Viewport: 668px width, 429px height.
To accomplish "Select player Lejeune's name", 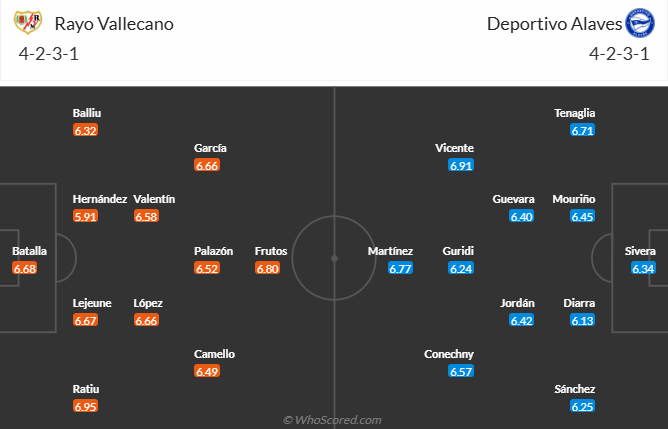I will pyautogui.click(x=91, y=303).
